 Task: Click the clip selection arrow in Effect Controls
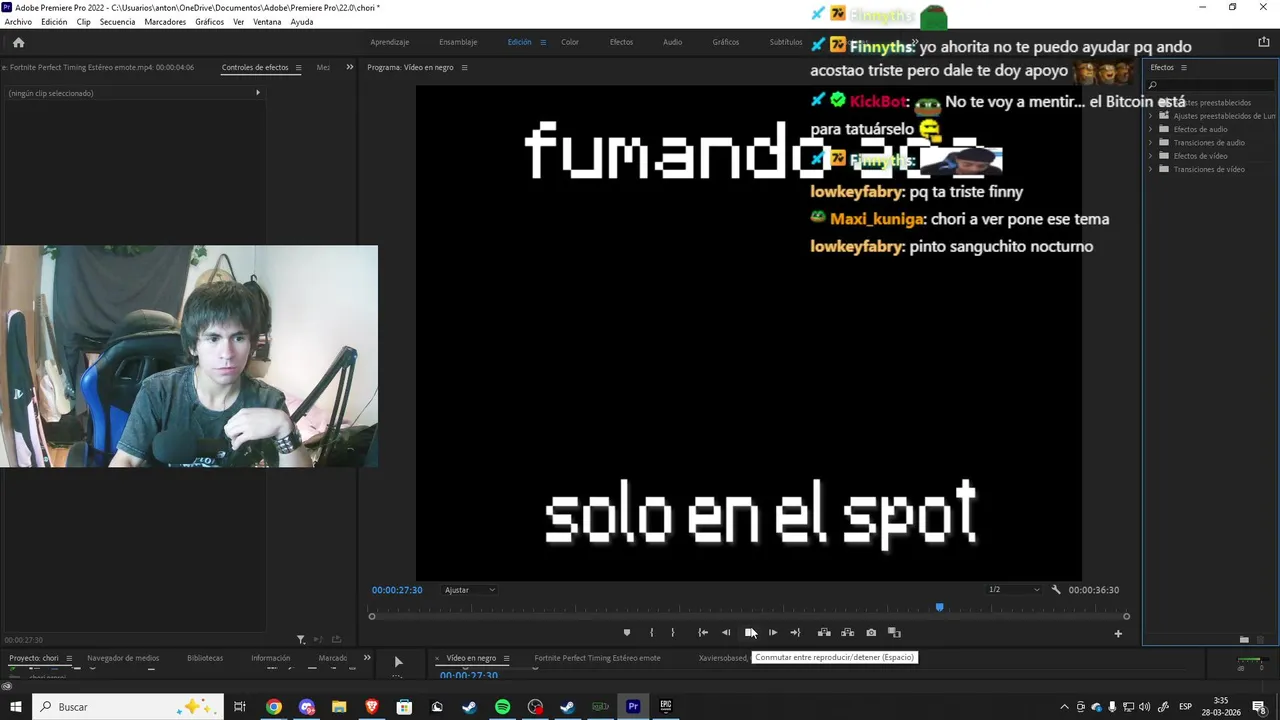[x=258, y=93]
